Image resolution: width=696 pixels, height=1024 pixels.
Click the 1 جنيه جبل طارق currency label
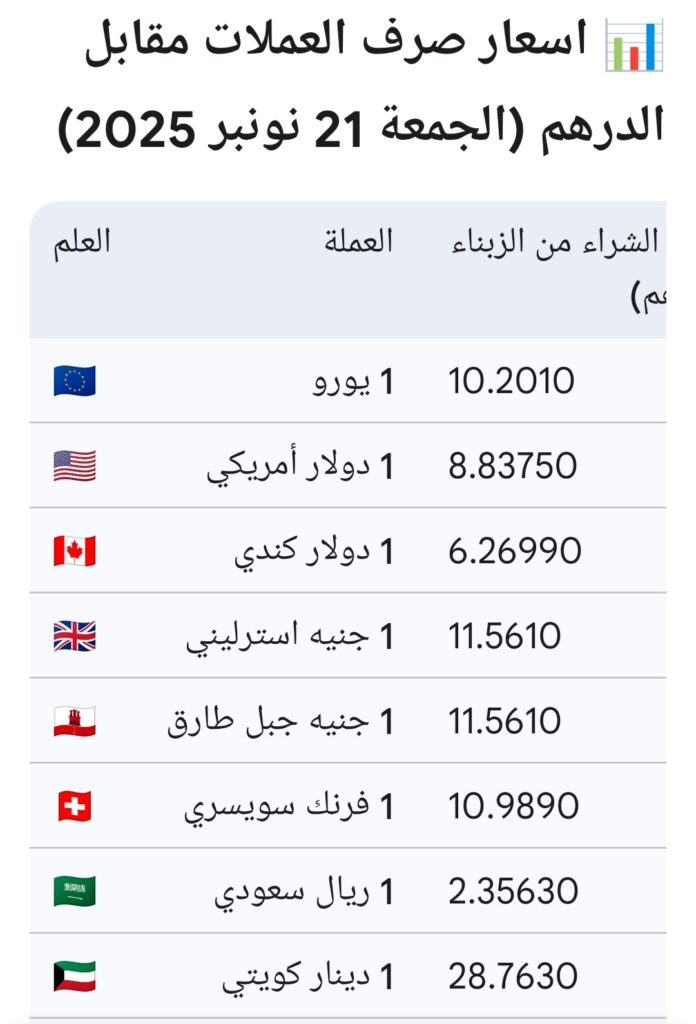(x=281, y=722)
